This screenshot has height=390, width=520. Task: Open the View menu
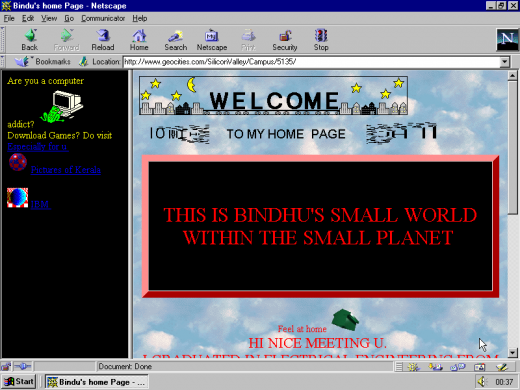click(49, 18)
